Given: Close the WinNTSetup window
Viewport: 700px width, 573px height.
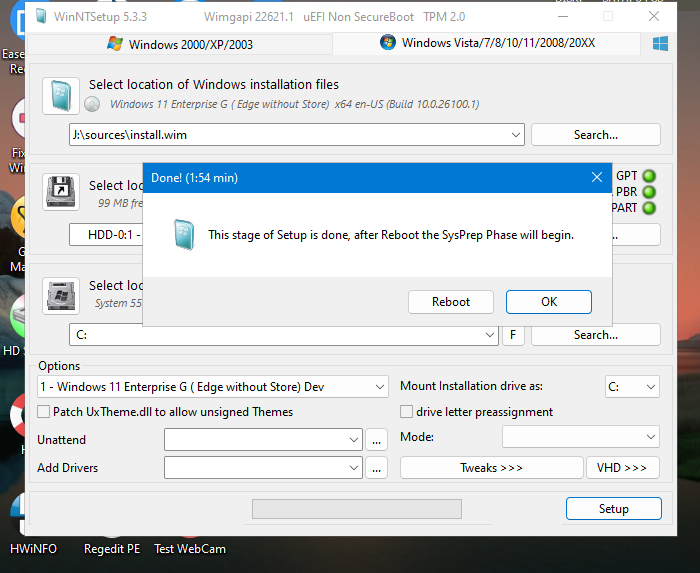Looking at the screenshot, I should [x=654, y=17].
